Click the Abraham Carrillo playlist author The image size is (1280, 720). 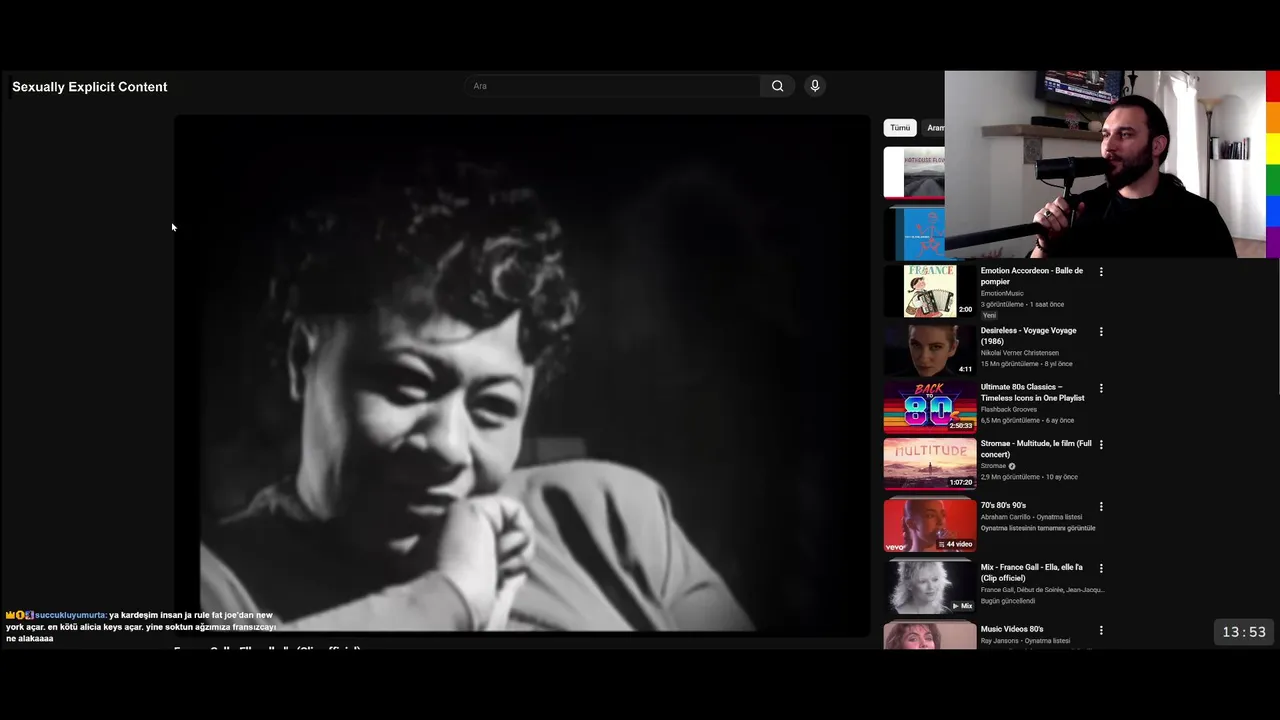[x=1005, y=517]
